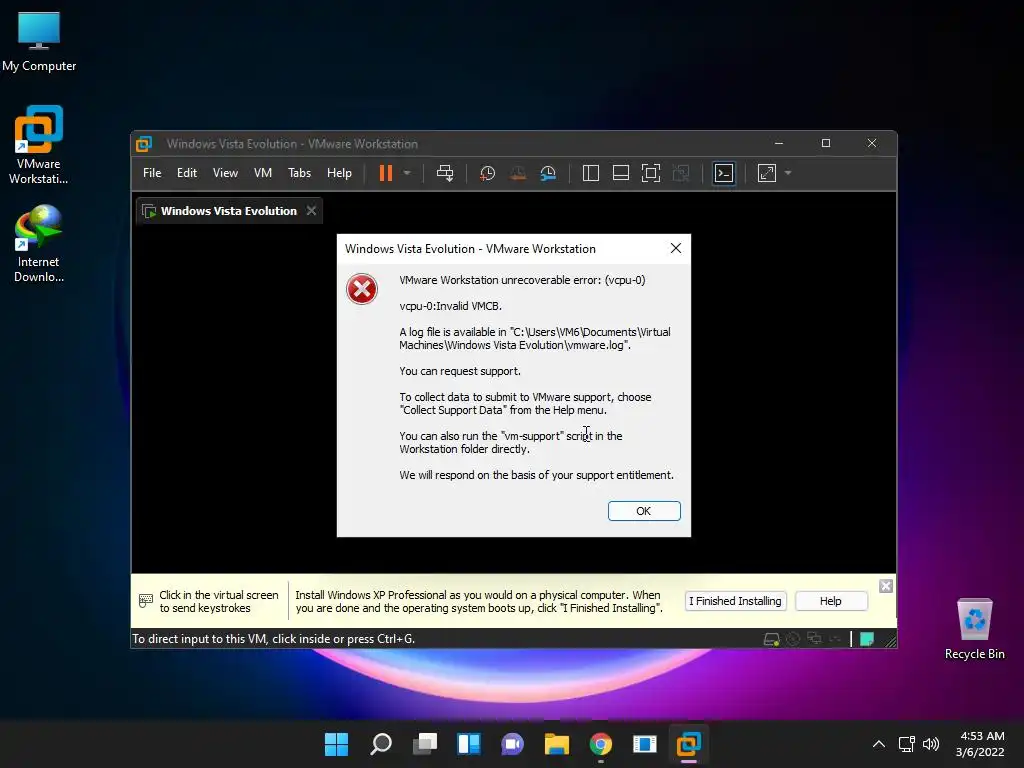Click the VMware Workstation taskbar icon
Image resolution: width=1024 pixels, height=768 pixels.
click(x=688, y=744)
